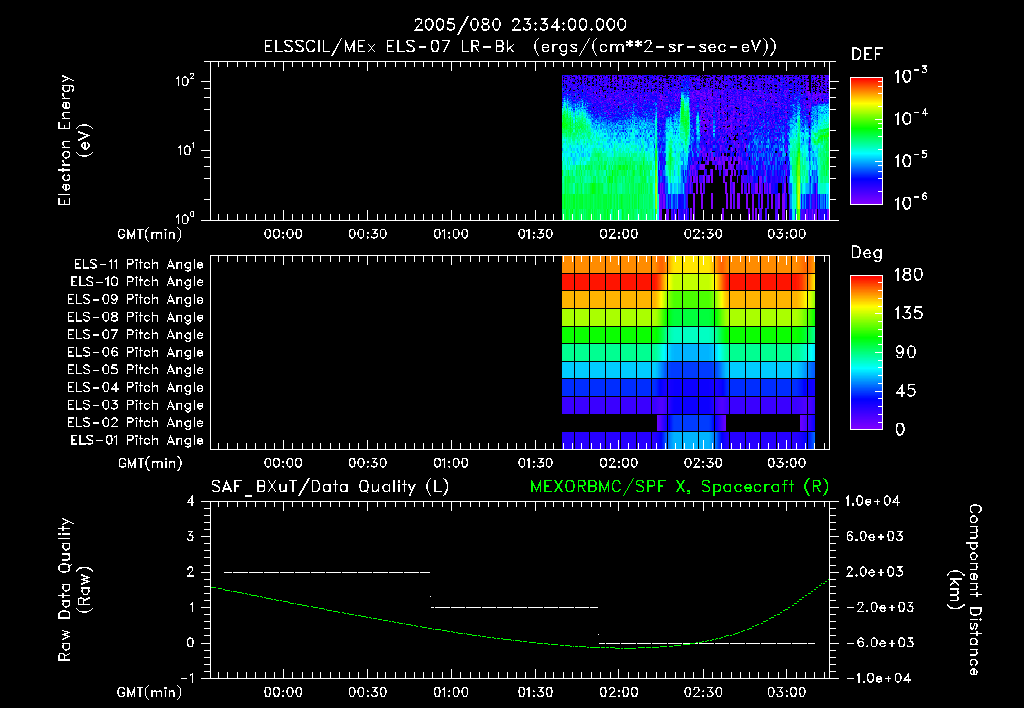The image size is (1024, 708).
Task: Select the 'ELS-07 Pitch Angle' row label
Action: pos(135,335)
